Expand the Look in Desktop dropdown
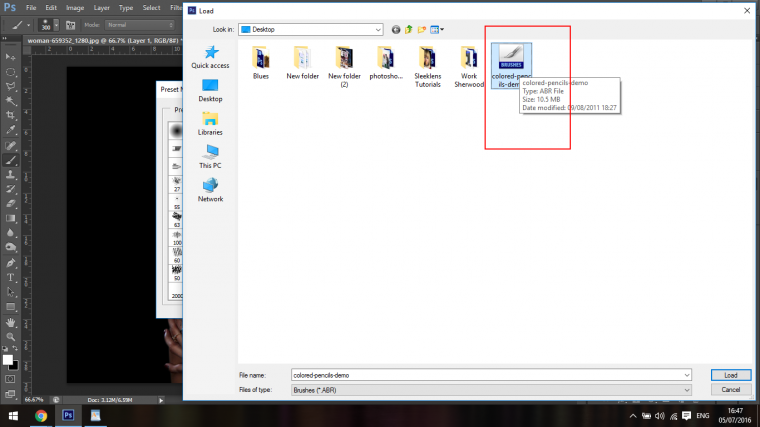760x427 pixels. tap(378, 30)
